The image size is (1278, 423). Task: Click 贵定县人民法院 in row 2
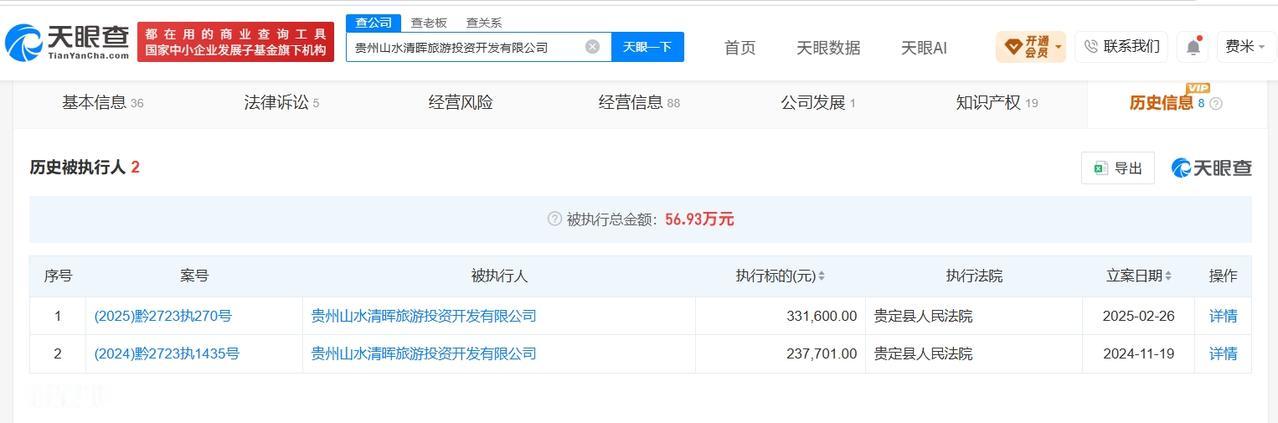coord(923,354)
